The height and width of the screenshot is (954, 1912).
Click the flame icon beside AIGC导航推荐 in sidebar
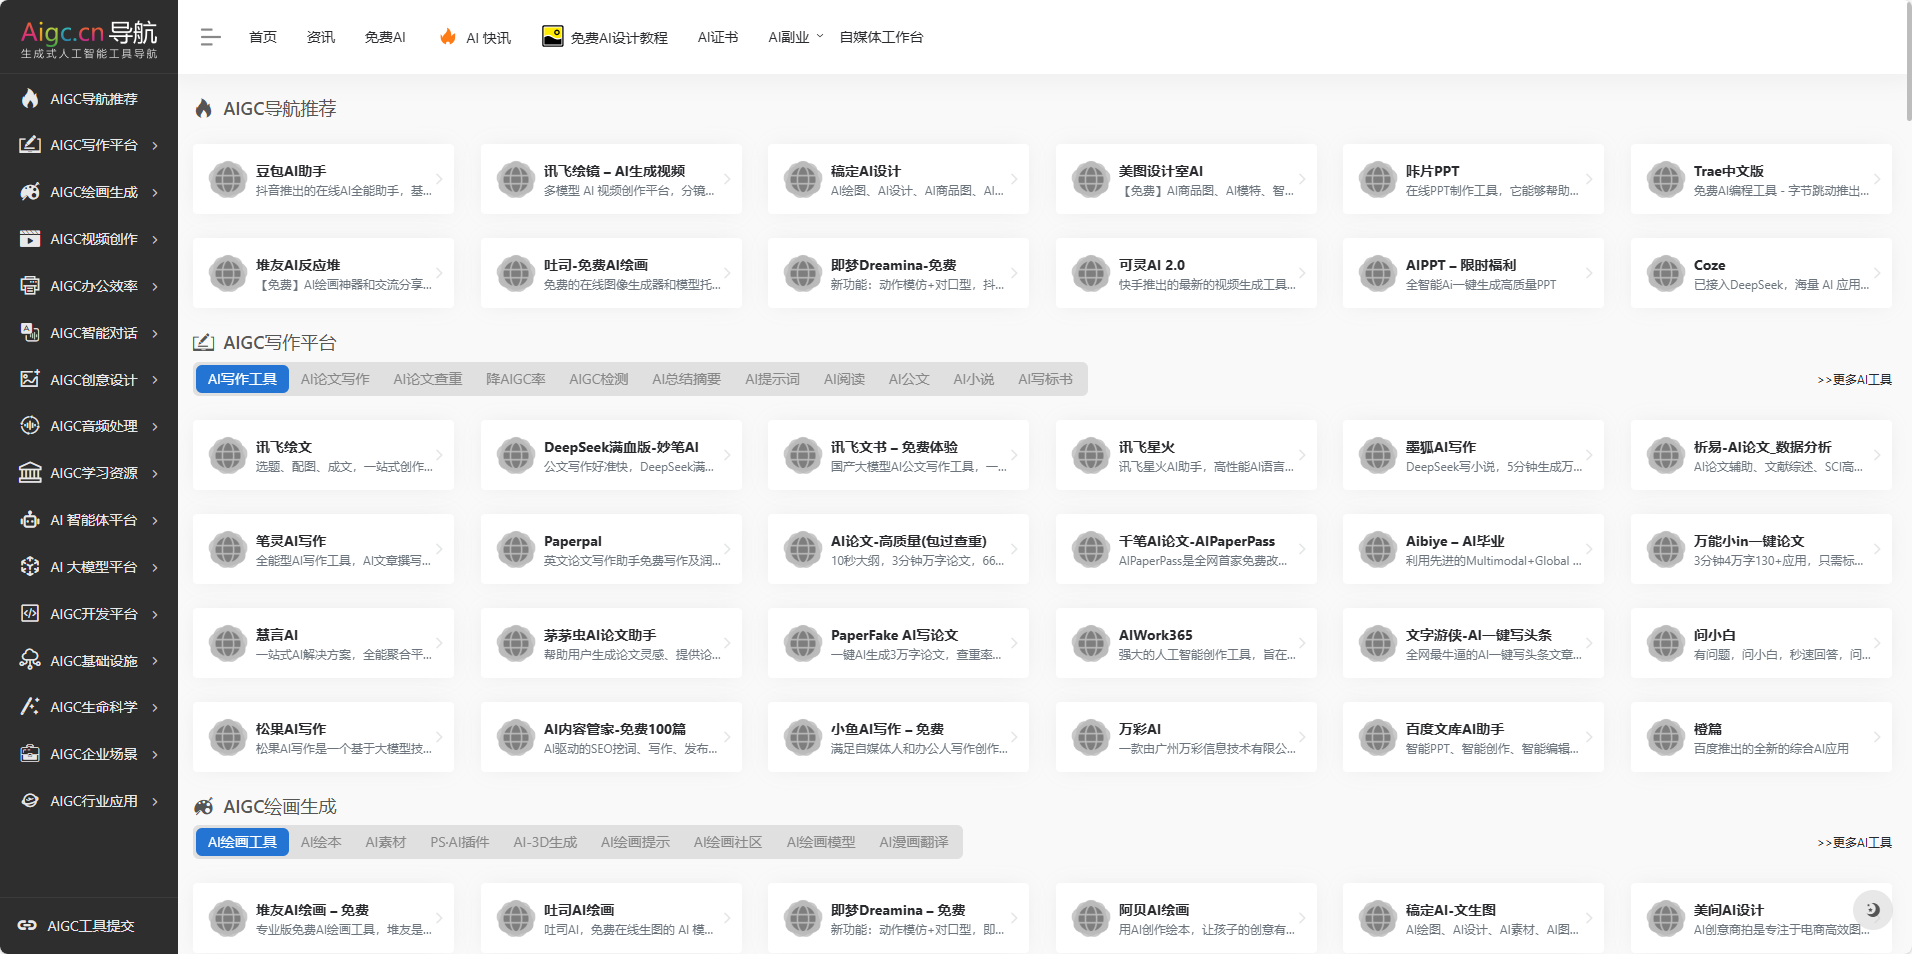pyautogui.click(x=30, y=98)
